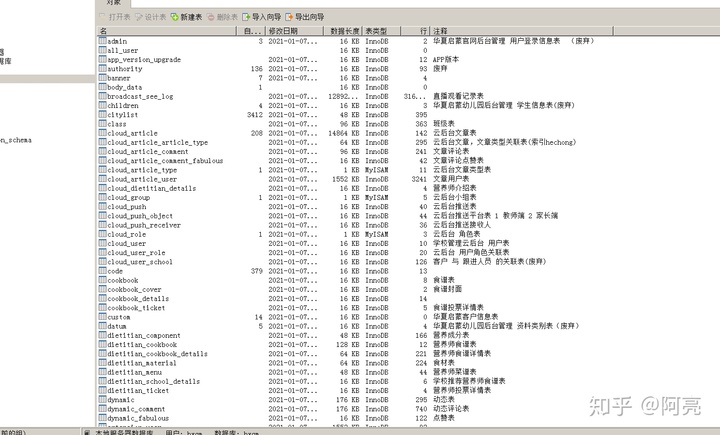
Task: Select the cookbook_ticket table name
Action: tap(136, 308)
